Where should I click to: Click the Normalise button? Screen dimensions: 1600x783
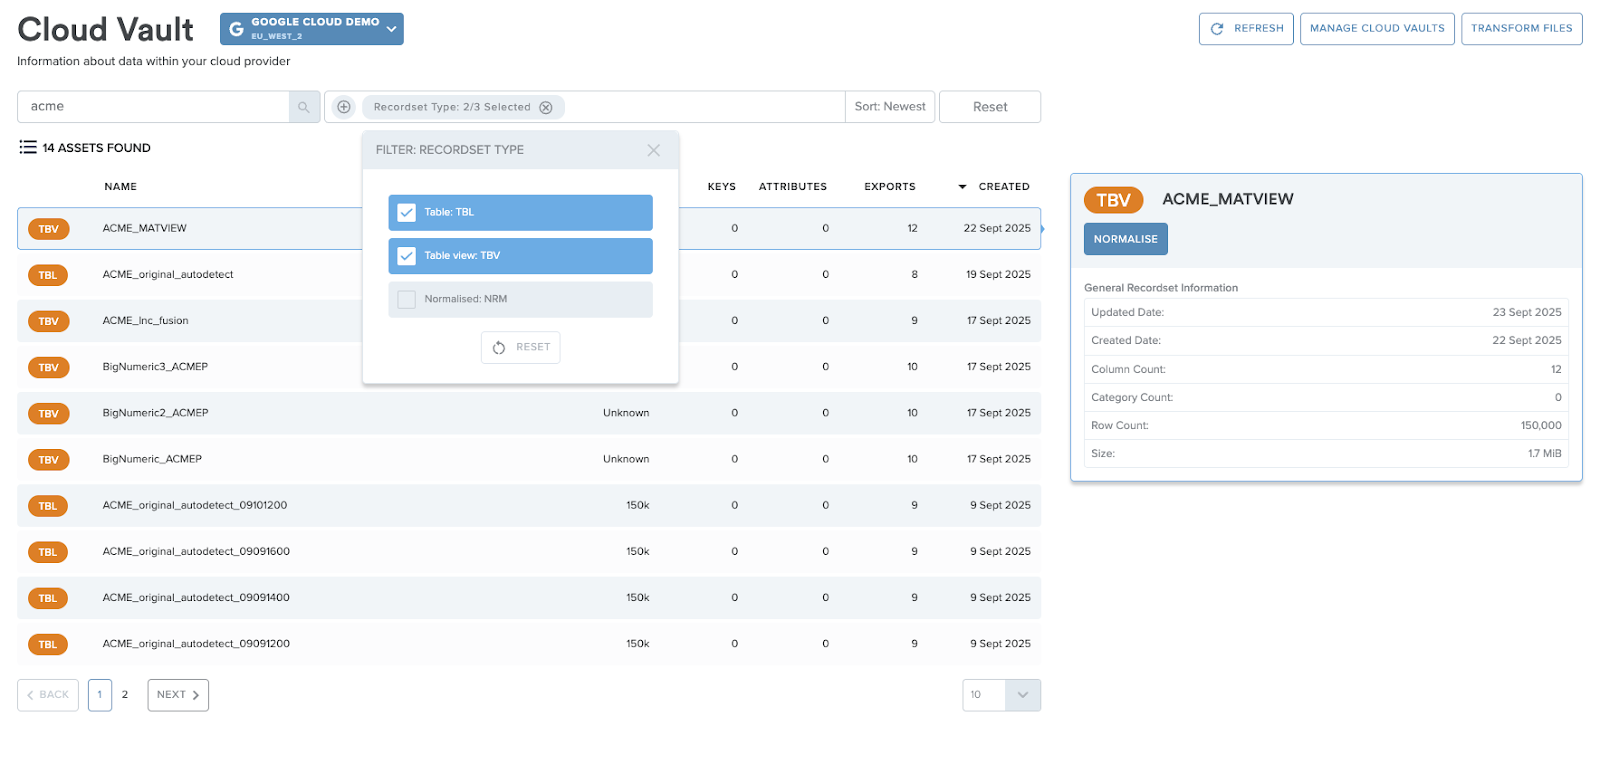pos(1125,239)
